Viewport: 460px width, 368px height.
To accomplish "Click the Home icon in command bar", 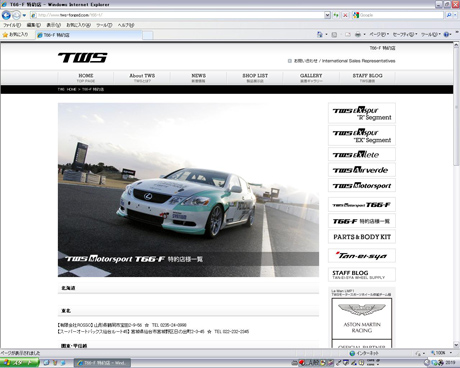I will coord(320,34).
